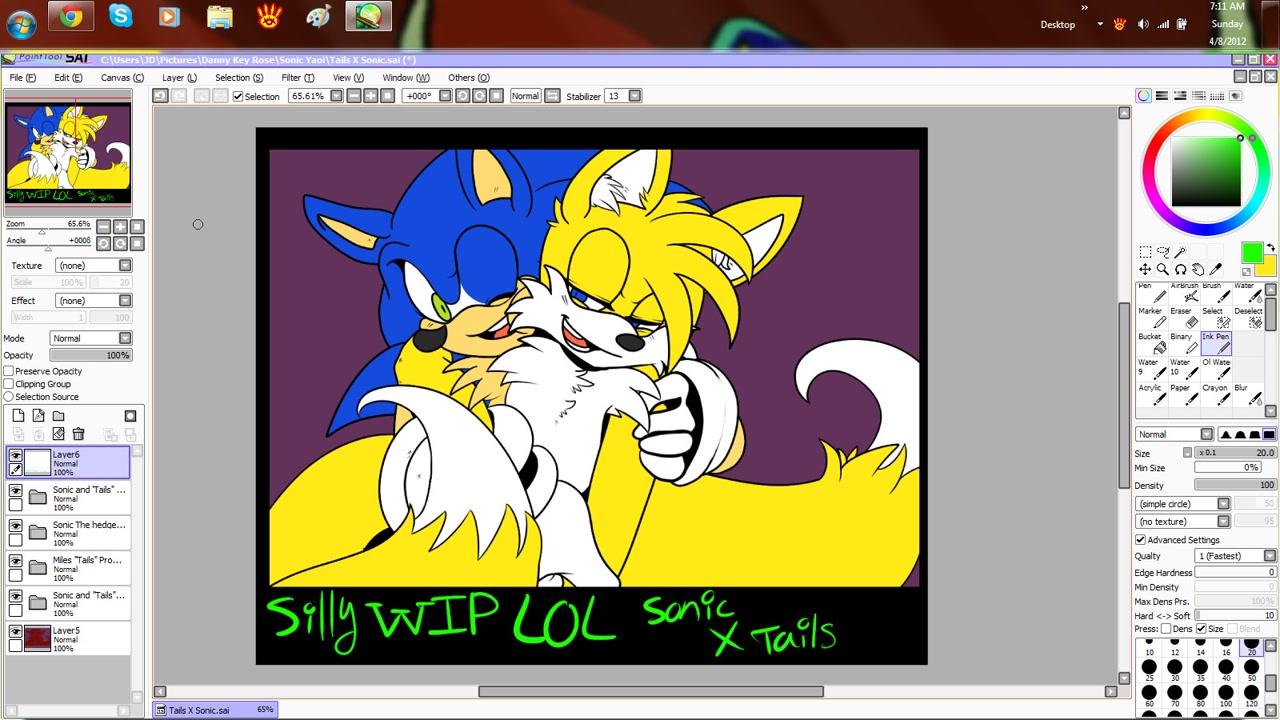Activate the zoom magnifier tool
Viewport: 1280px width, 720px height.
click(x=1163, y=270)
